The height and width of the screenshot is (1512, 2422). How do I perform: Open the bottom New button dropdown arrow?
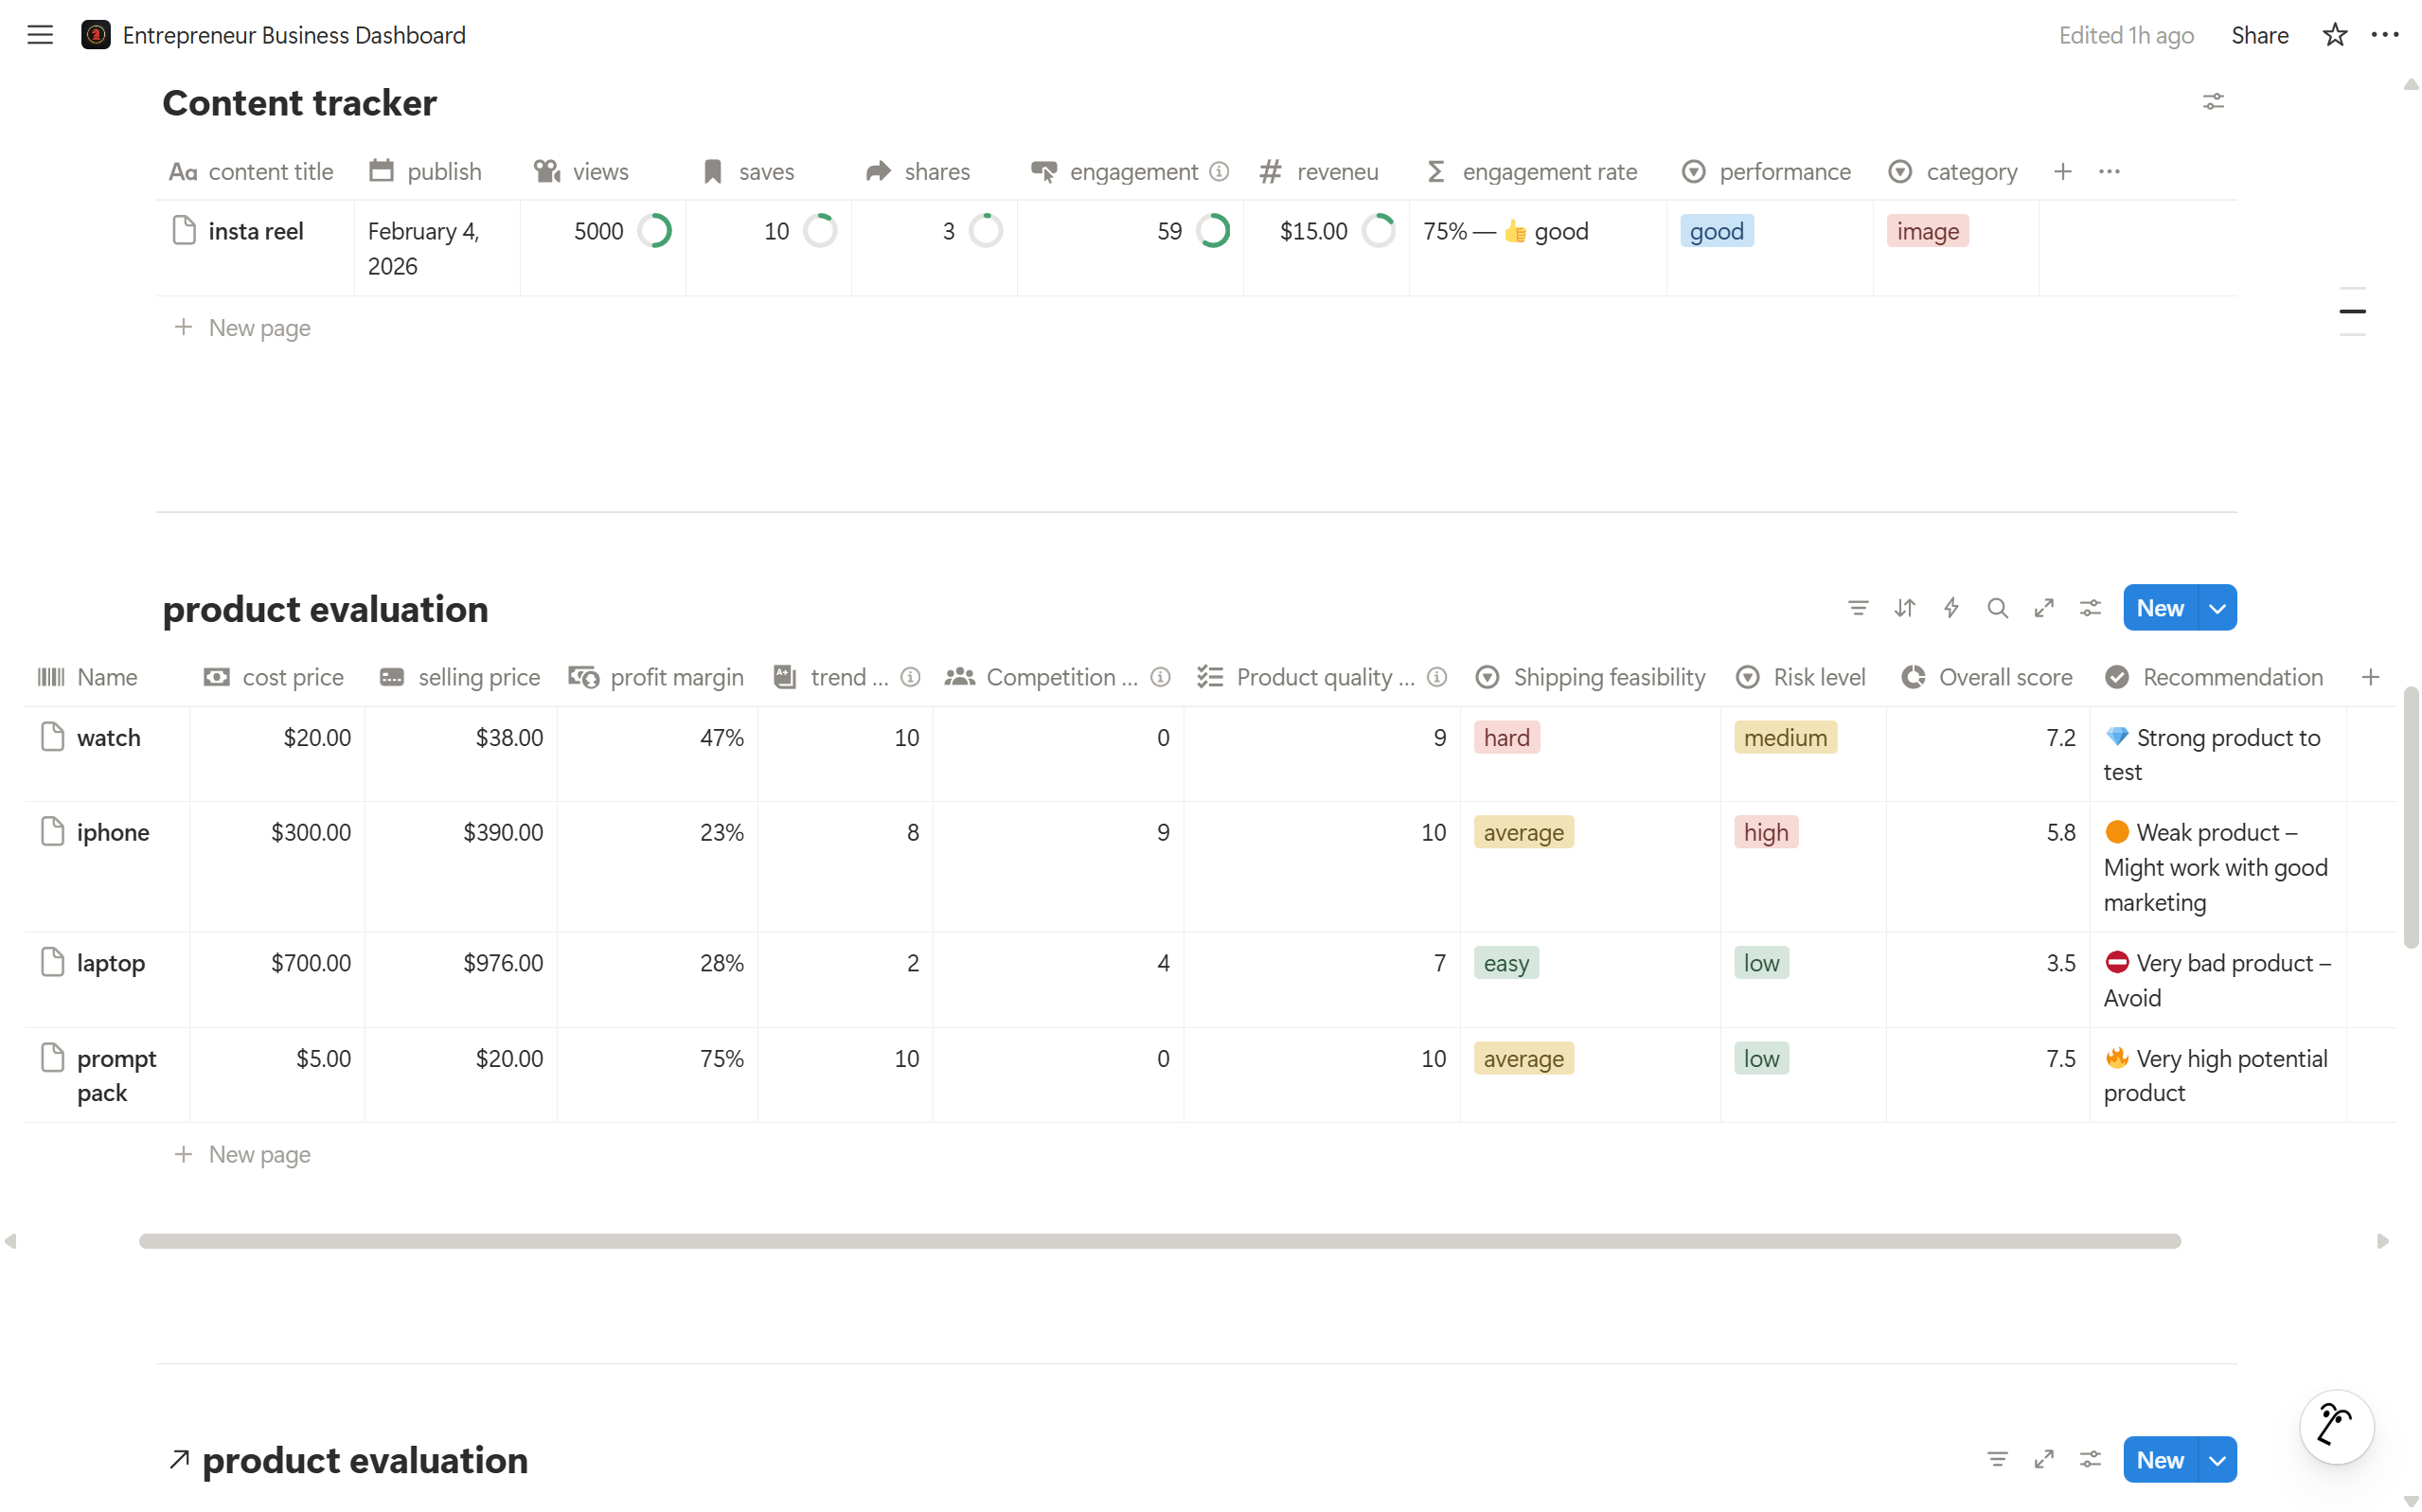(2217, 1459)
